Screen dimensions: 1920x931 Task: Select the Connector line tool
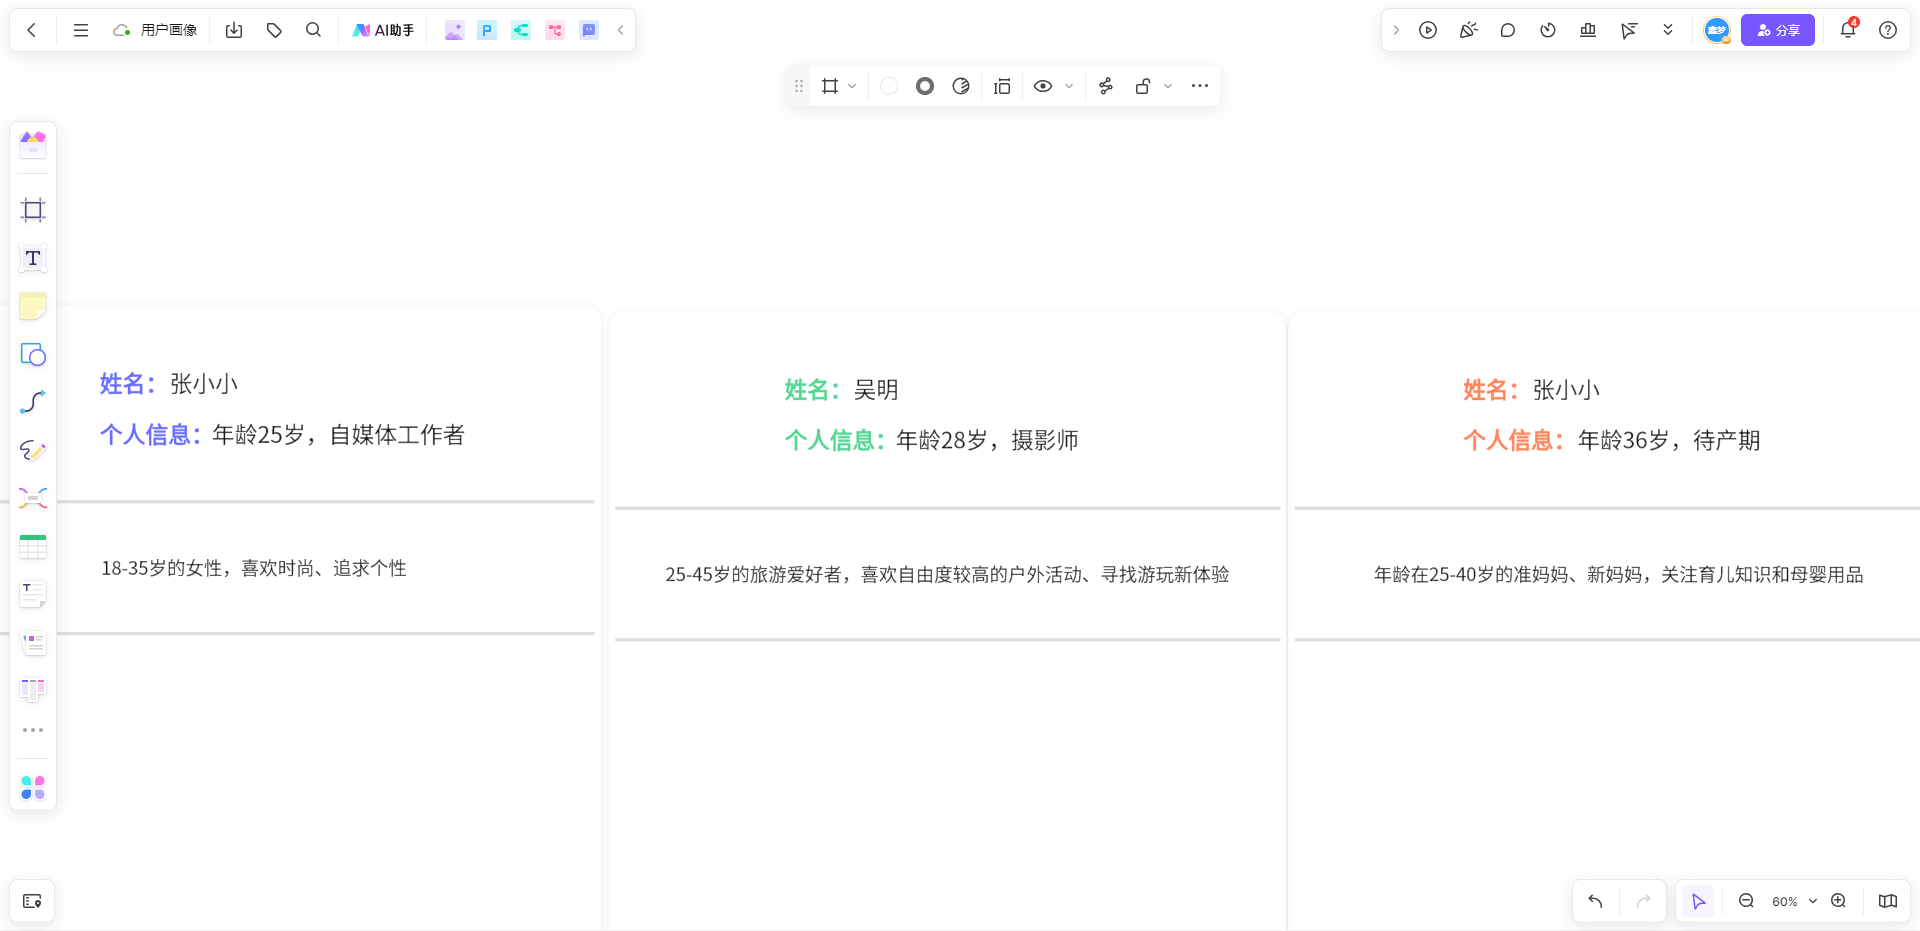click(33, 402)
